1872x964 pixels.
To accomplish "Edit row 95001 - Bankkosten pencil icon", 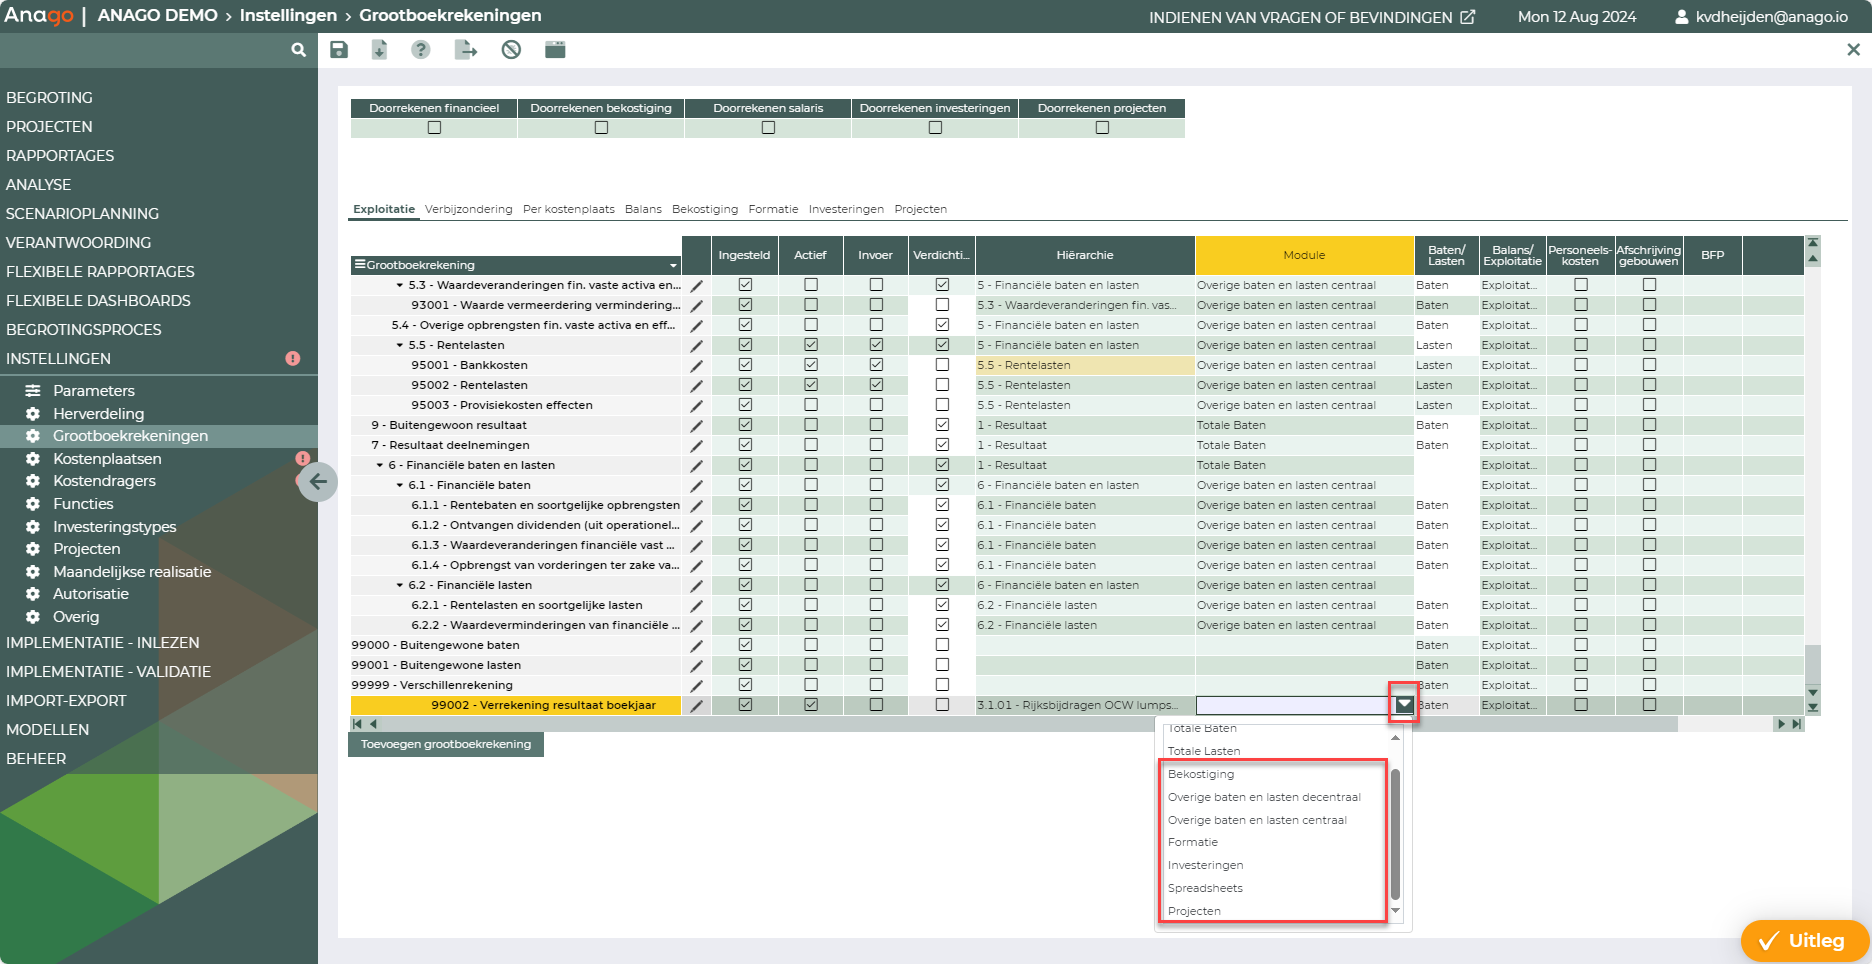I will click(x=696, y=365).
